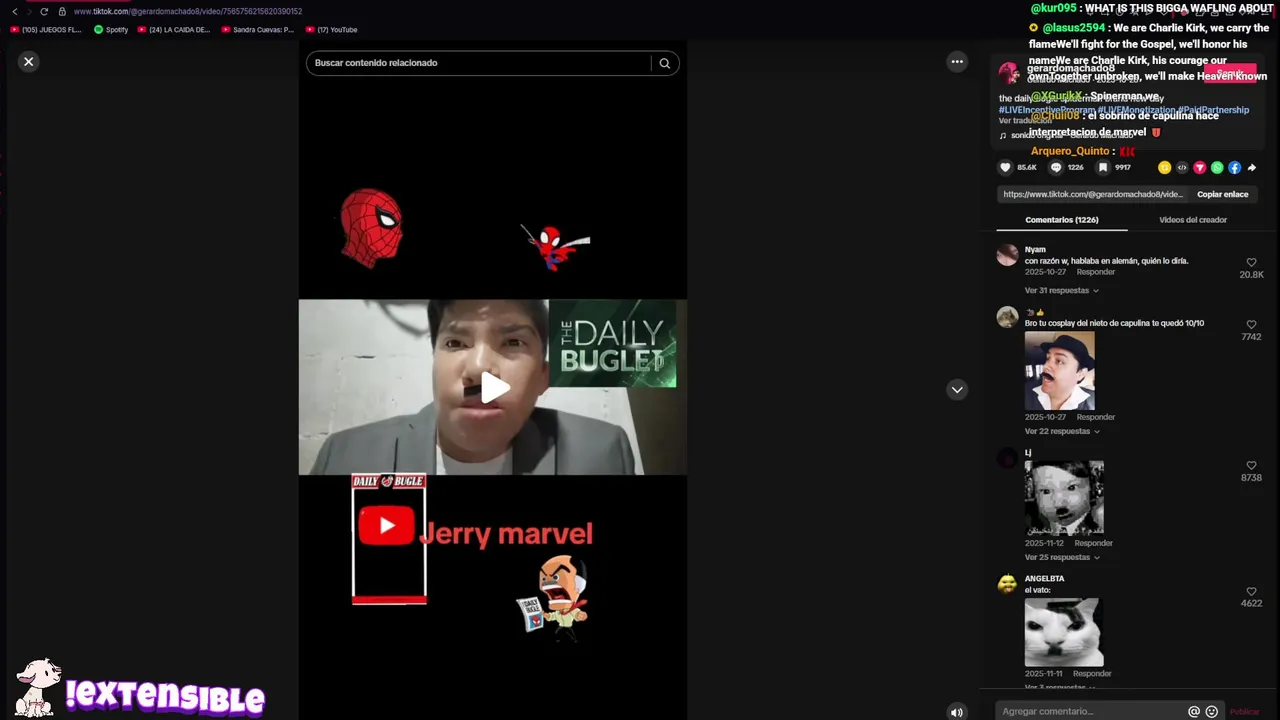This screenshot has width=1280, height=720.
Task: Follow the creator with the Seguir button
Action: pyautogui.click(x=1230, y=73)
